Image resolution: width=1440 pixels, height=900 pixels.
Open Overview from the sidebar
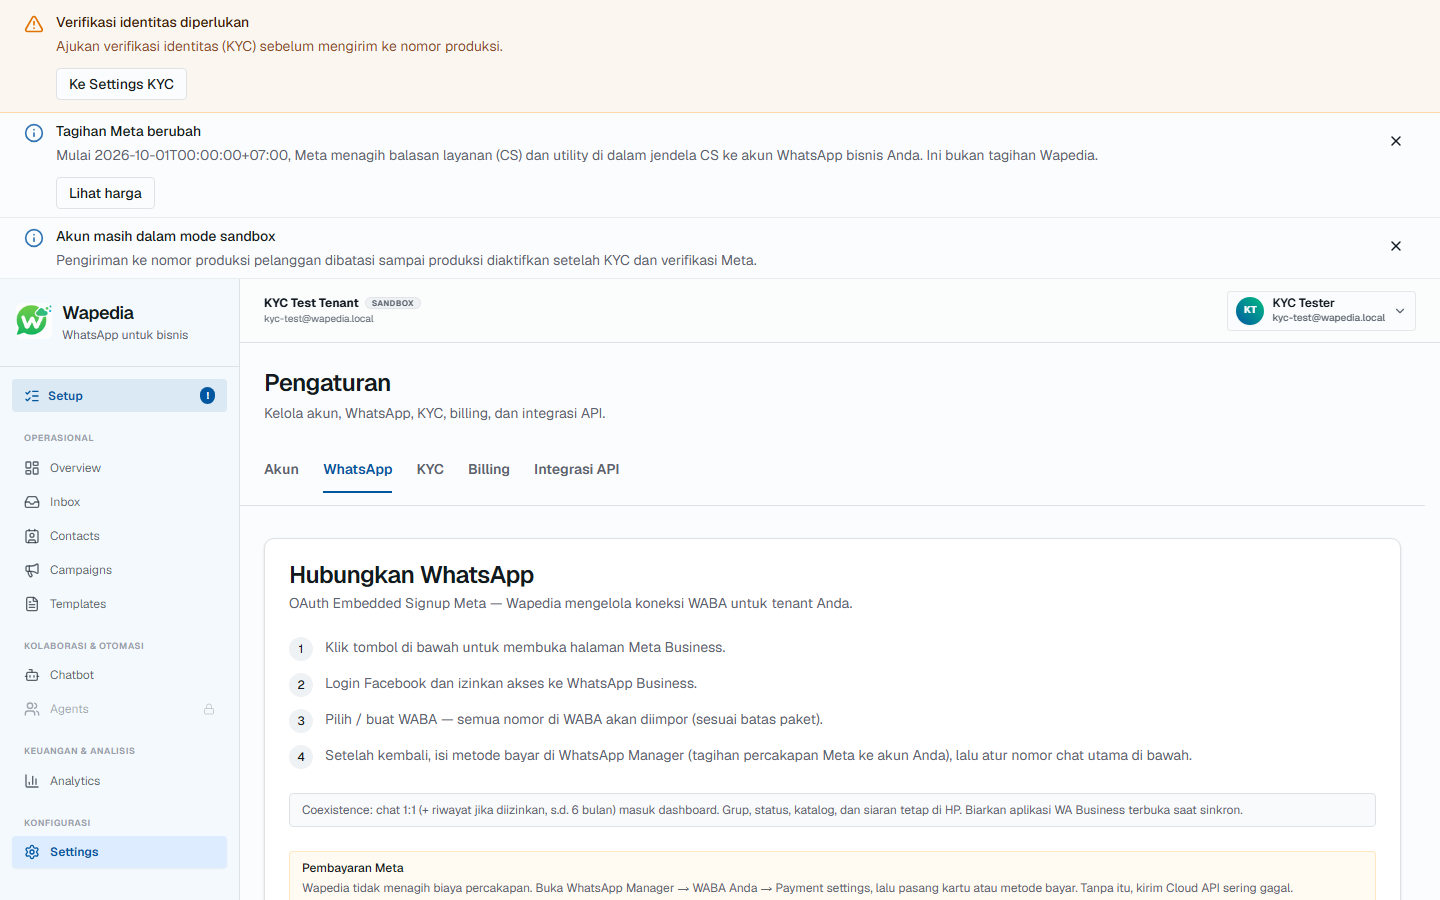[119, 468]
